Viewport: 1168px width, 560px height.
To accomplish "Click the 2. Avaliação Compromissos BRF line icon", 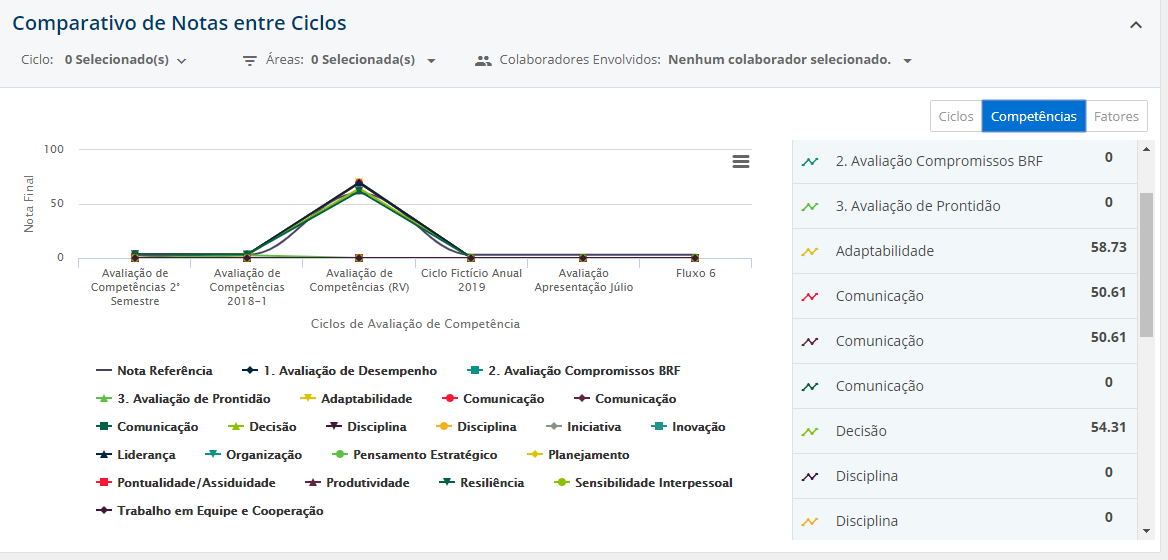I will pyautogui.click(x=810, y=161).
